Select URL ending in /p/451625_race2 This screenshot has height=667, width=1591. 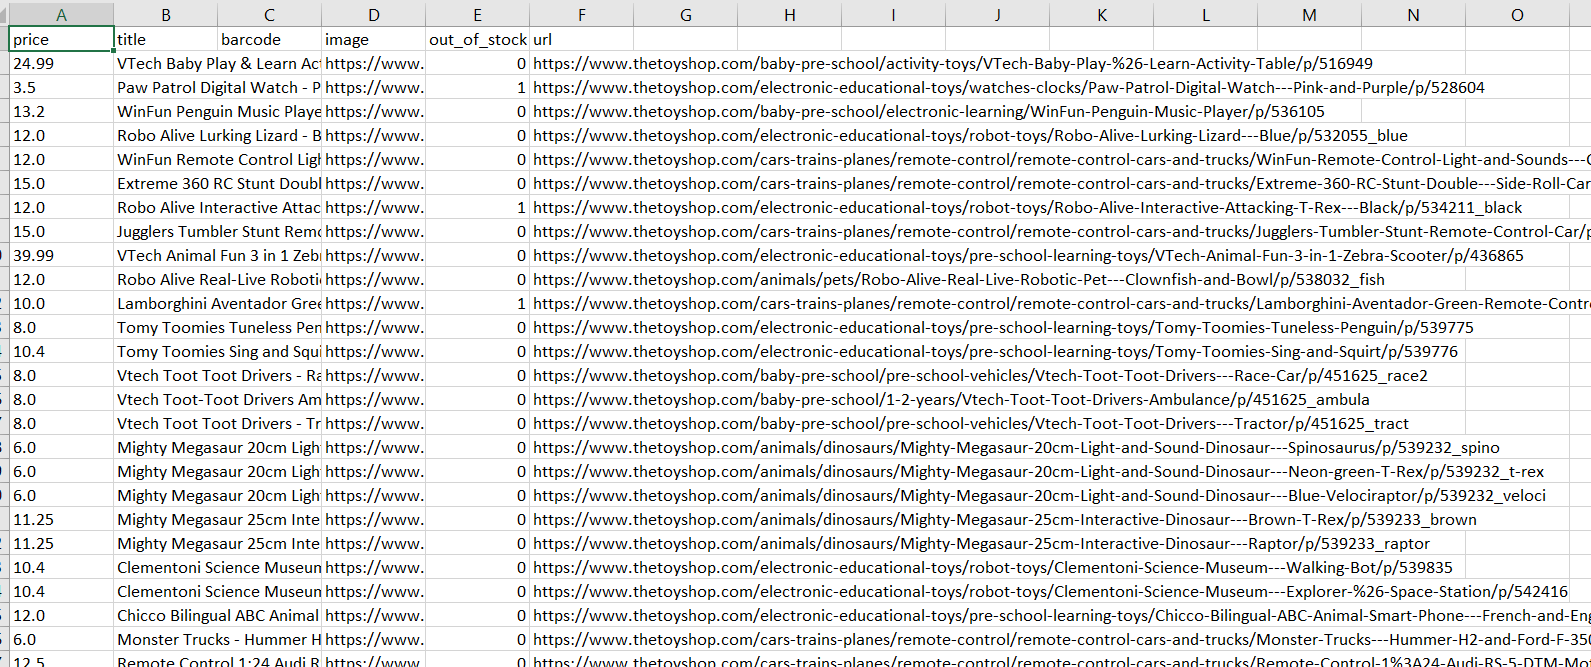point(981,375)
